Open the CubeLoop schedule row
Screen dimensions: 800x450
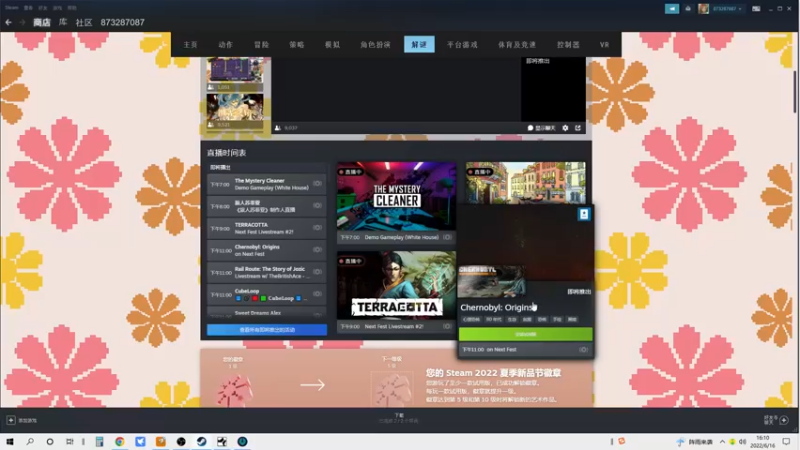coord(266,294)
